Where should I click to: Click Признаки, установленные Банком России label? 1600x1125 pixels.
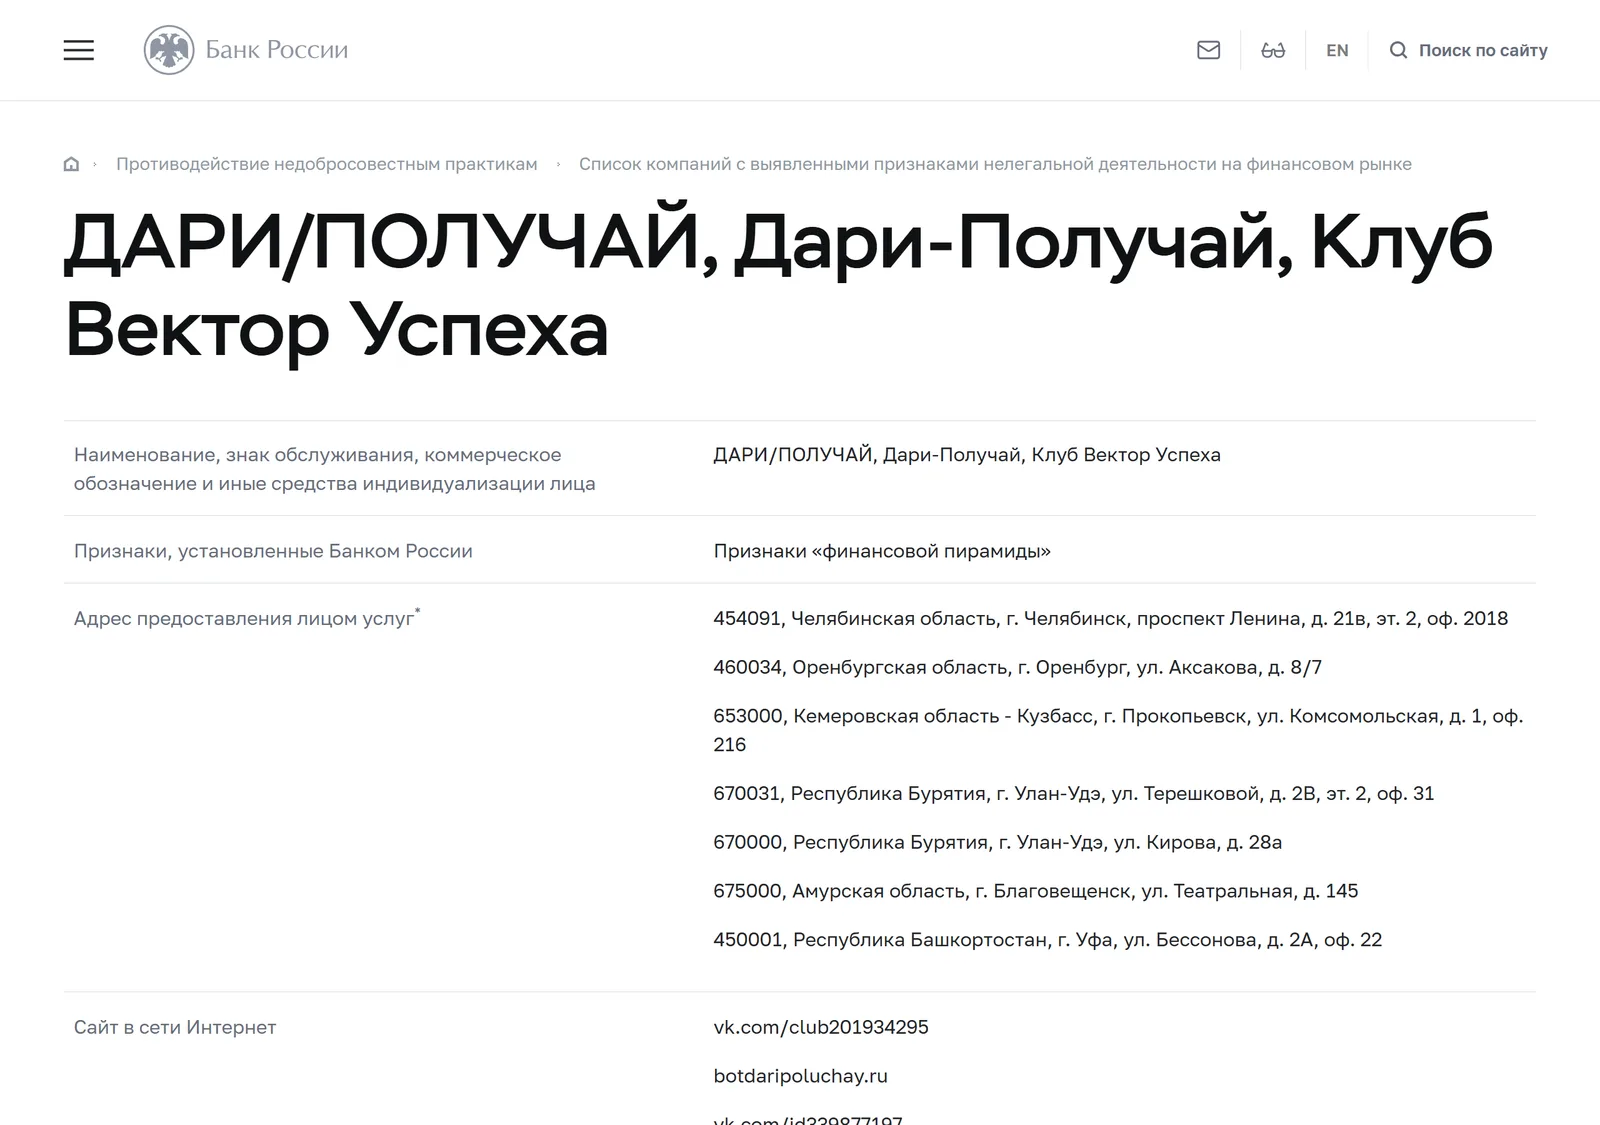273,551
